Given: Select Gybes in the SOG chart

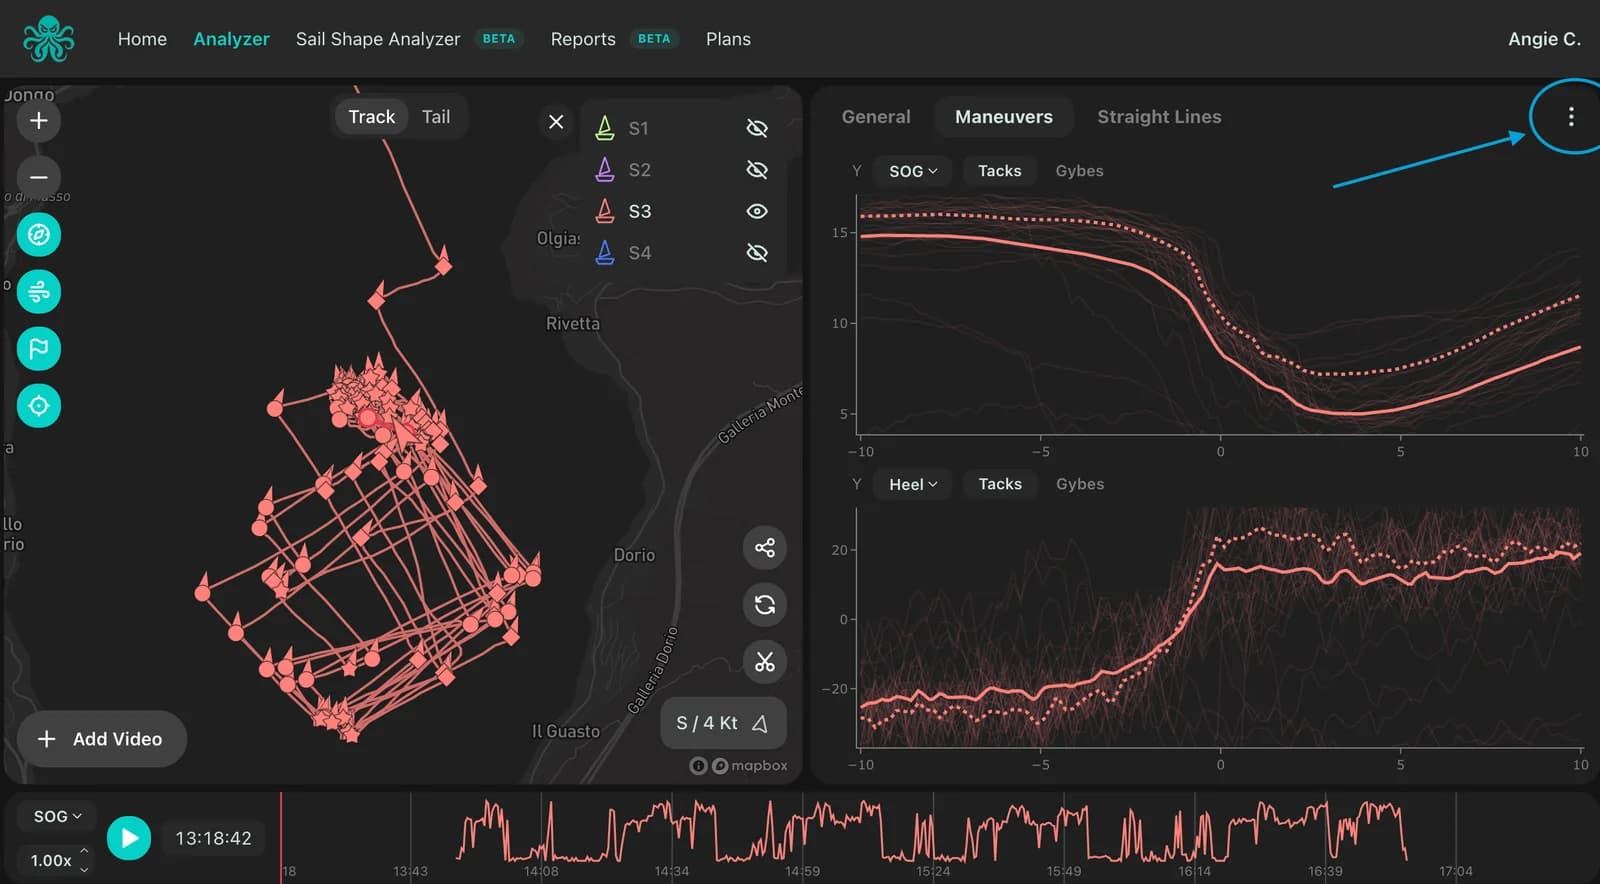Looking at the screenshot, I should point(1079,171).
